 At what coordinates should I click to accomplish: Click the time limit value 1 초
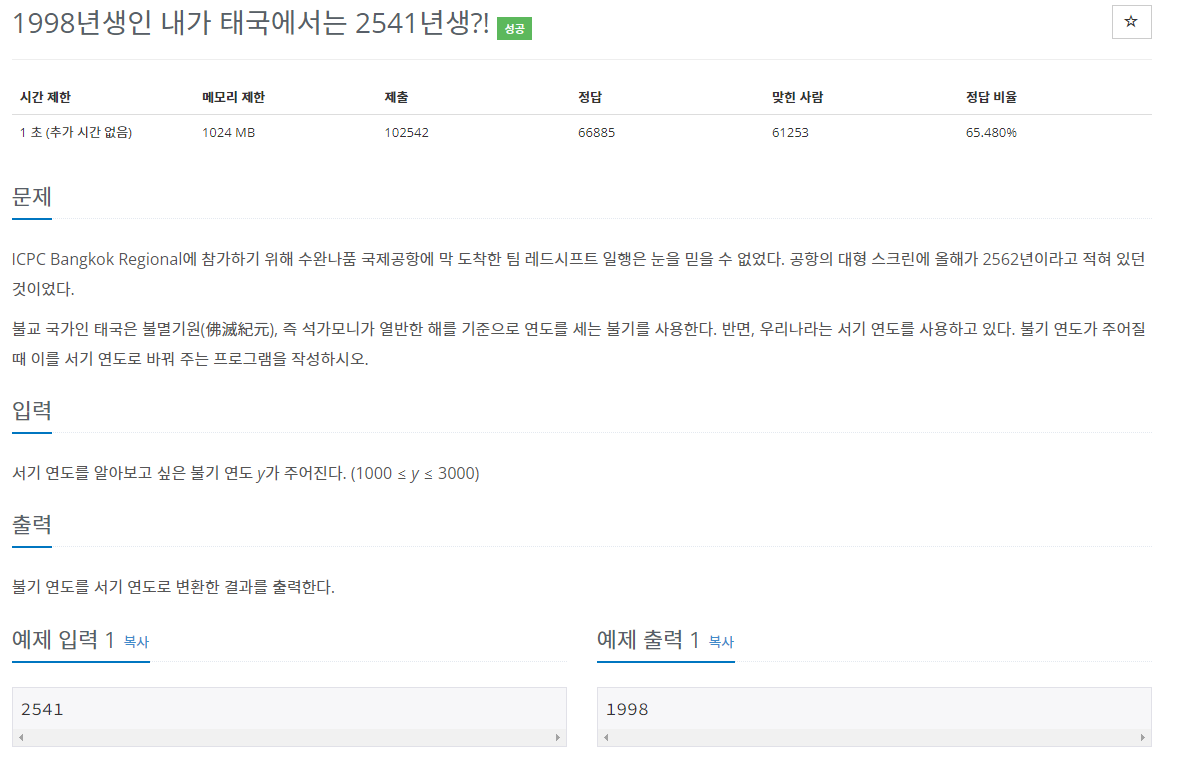(76, 133)
